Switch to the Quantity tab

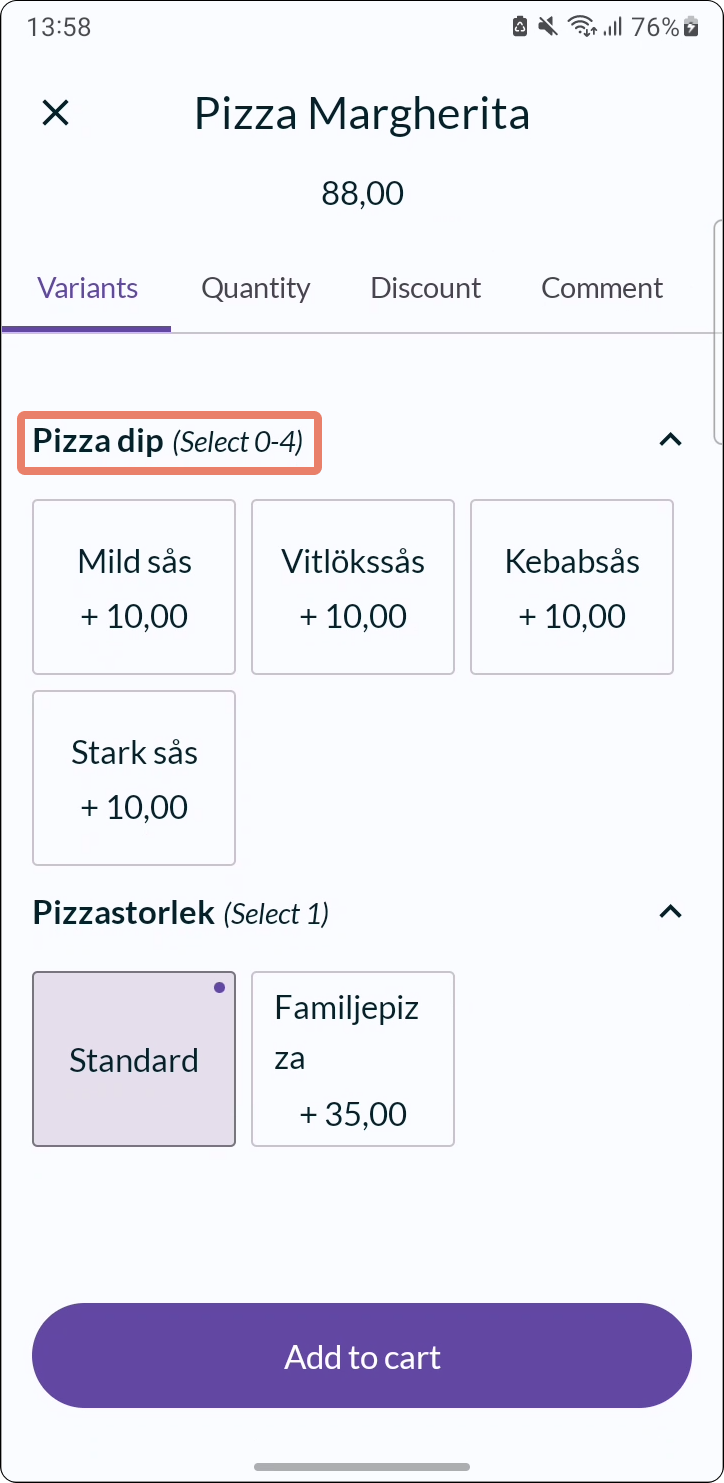click(x=256, y=289)
